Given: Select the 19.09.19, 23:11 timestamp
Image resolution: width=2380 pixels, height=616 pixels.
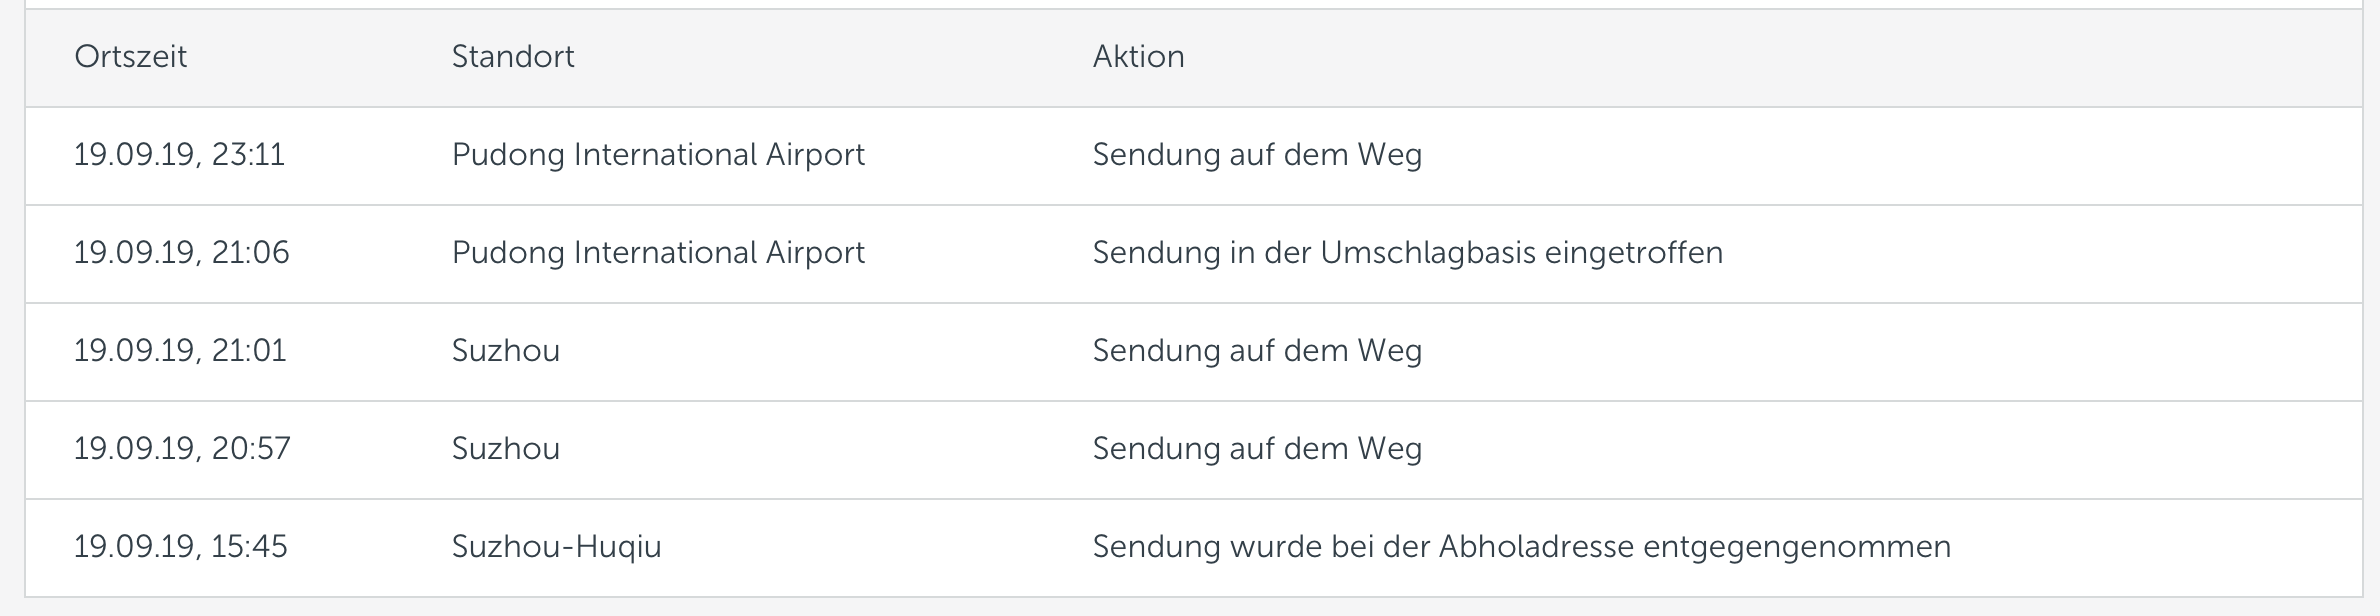Looking at the screenshot, I should (x=179, y=155).
